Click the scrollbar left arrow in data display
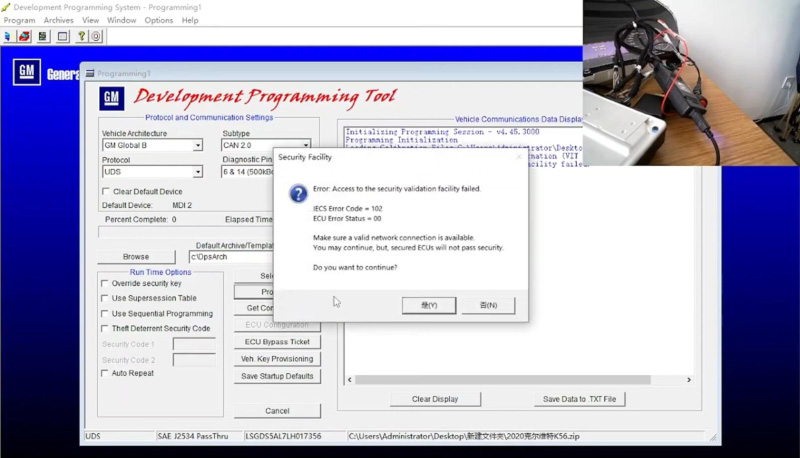This screenshot has height=458, width=800. click(x=349, y=380)
